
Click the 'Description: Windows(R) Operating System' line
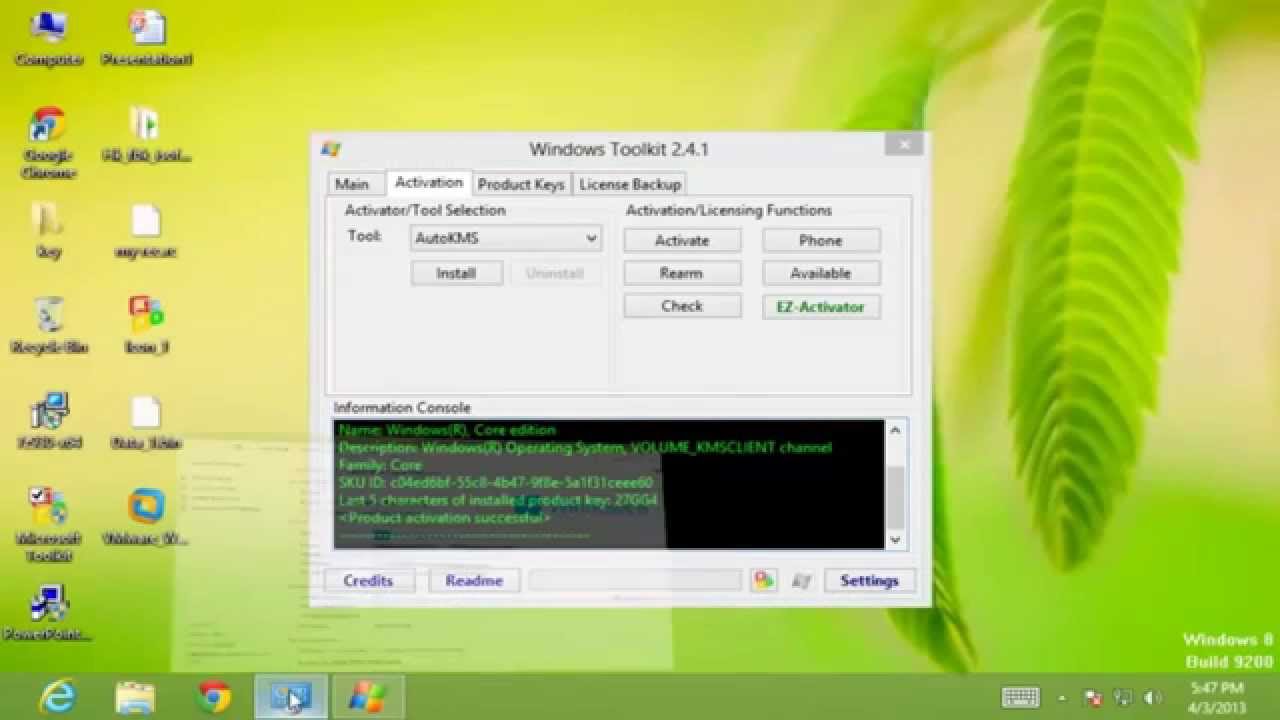click(585, 448)
